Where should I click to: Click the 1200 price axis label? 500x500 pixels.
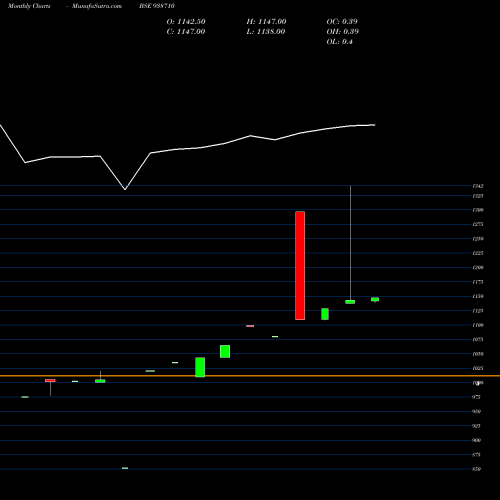pyautogui.click(x=478, y=267)
